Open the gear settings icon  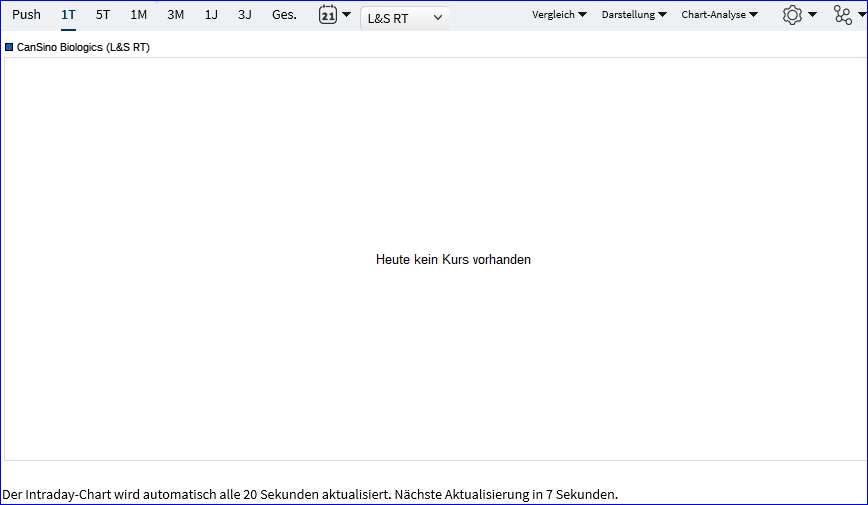click(792, 15)
